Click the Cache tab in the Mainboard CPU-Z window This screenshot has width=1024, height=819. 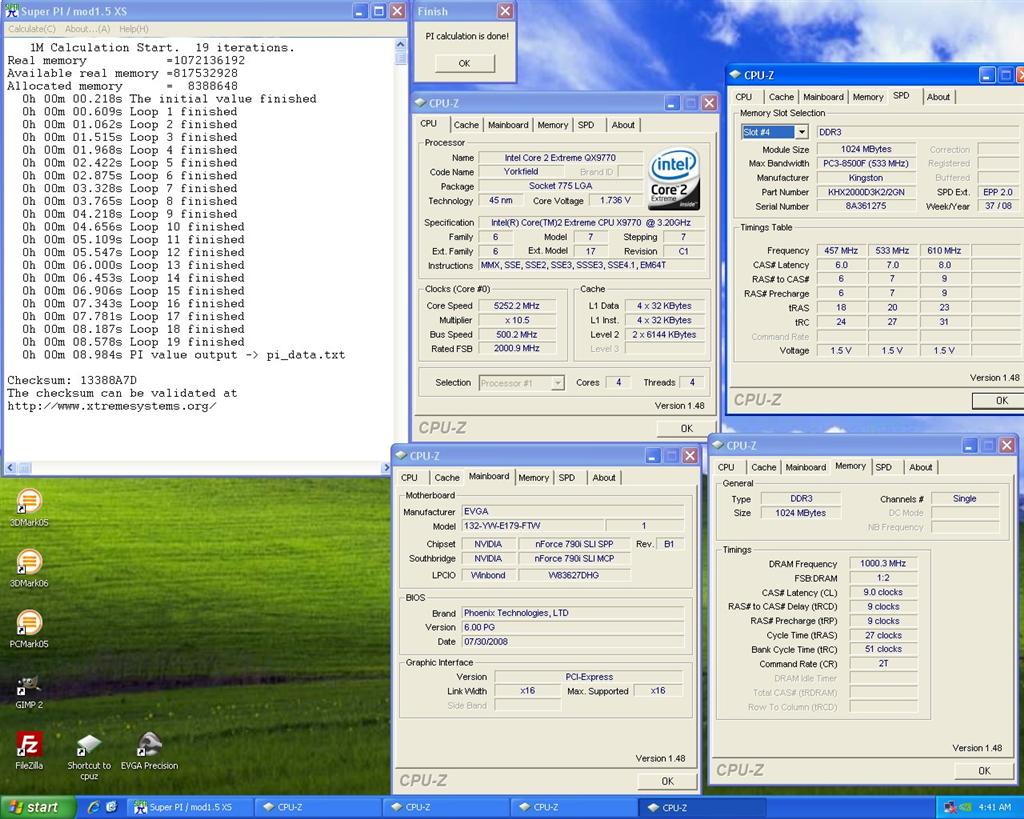[x=447, y=477]
